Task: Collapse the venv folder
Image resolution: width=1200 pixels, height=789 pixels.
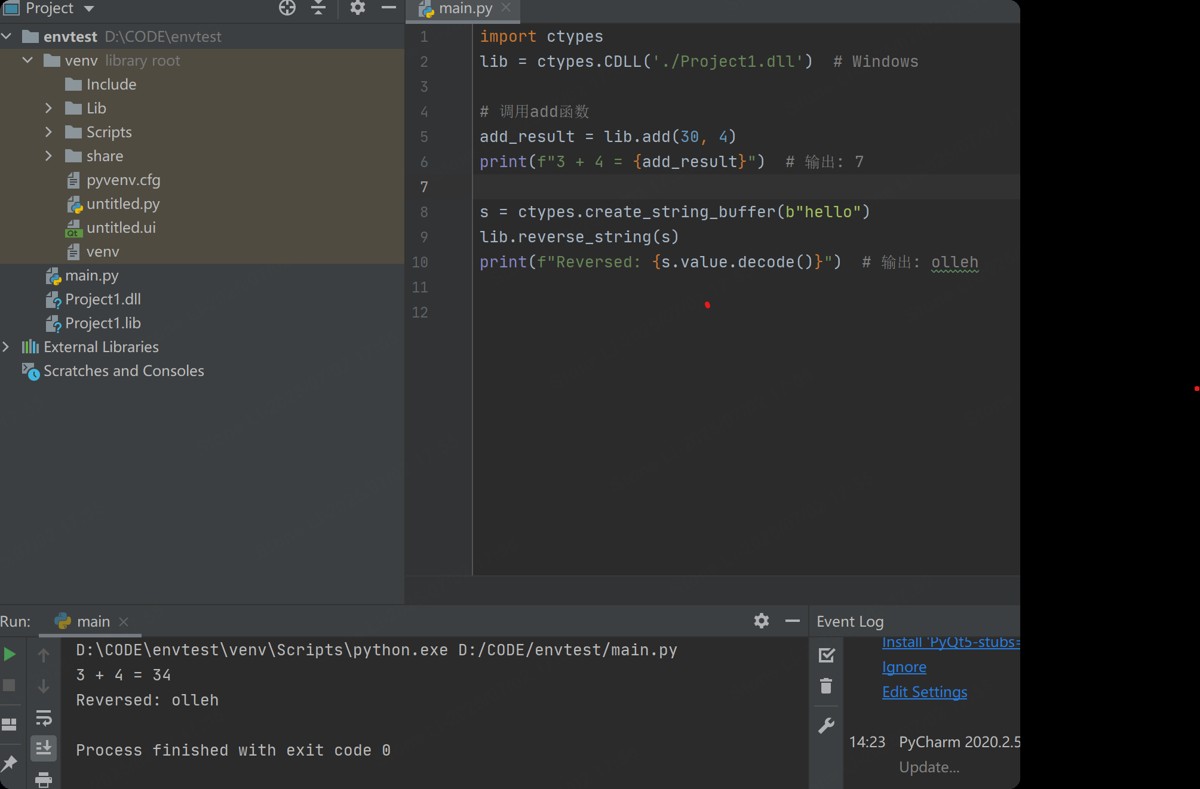Action: click(28, 60)
